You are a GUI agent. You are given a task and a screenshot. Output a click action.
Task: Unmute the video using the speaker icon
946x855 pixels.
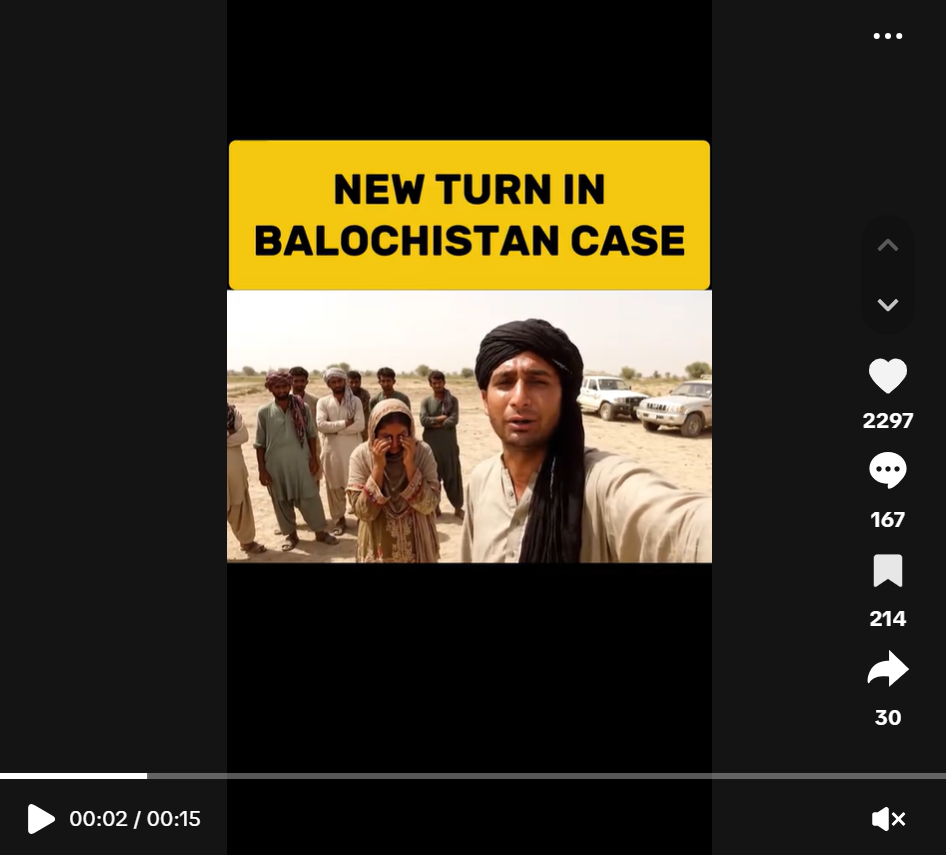click(x=888, y=819)
